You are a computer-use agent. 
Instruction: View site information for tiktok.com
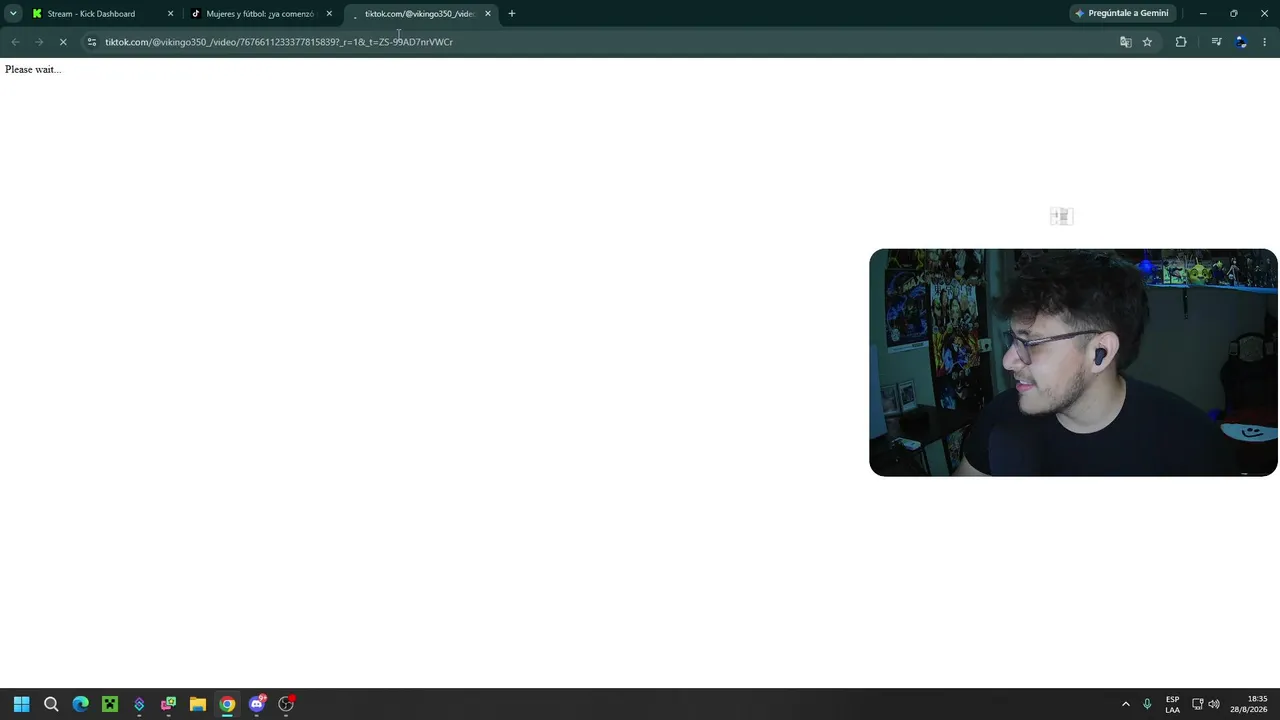[92, 42]
